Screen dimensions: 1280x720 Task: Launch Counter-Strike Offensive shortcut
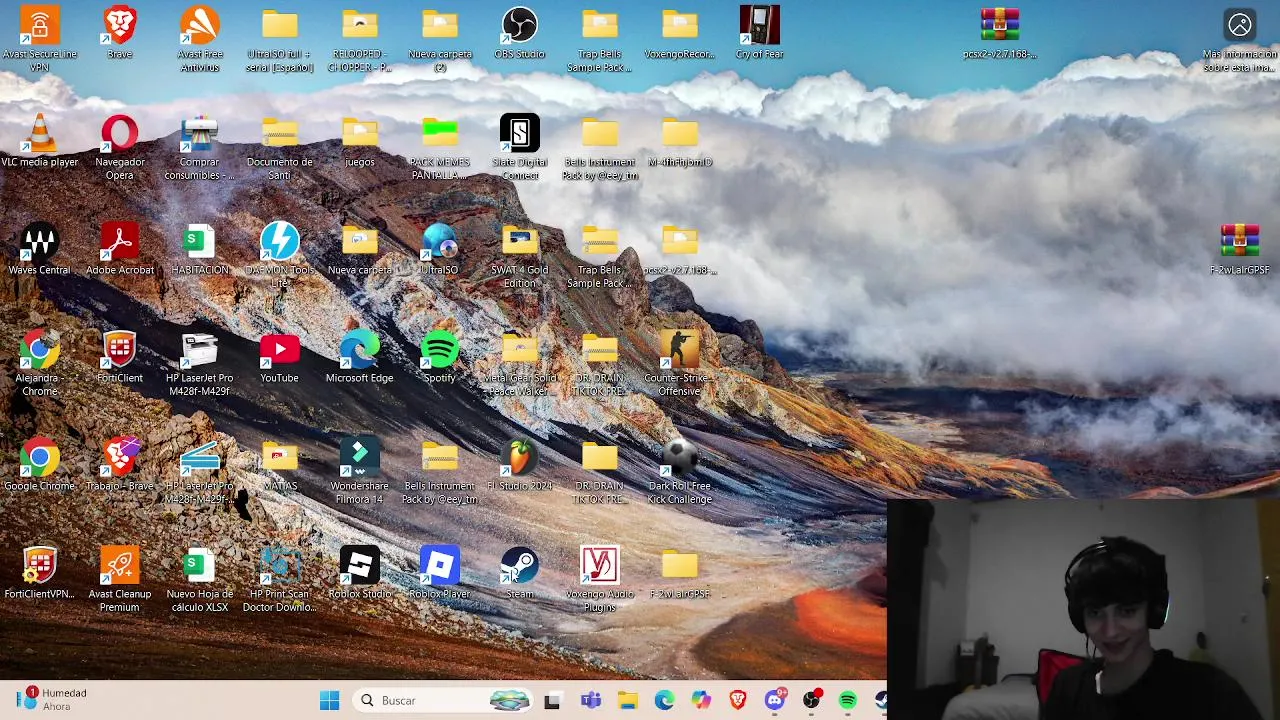(x=680, y=362)
